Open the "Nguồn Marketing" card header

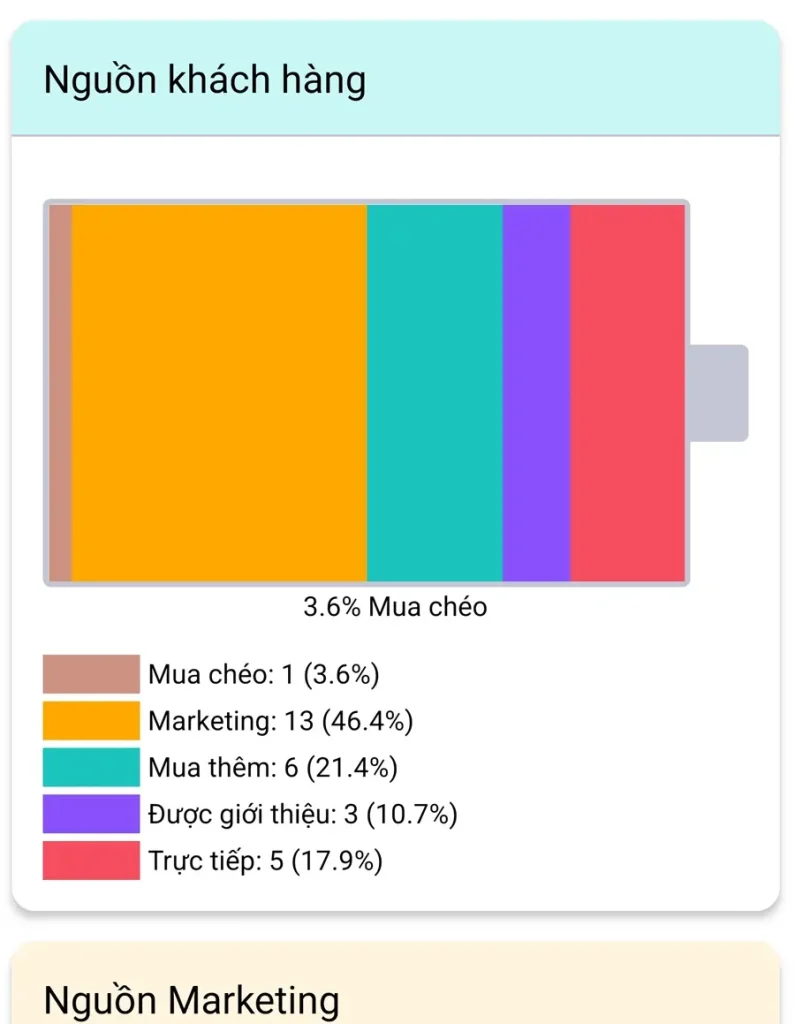(x=191, y=1000)
